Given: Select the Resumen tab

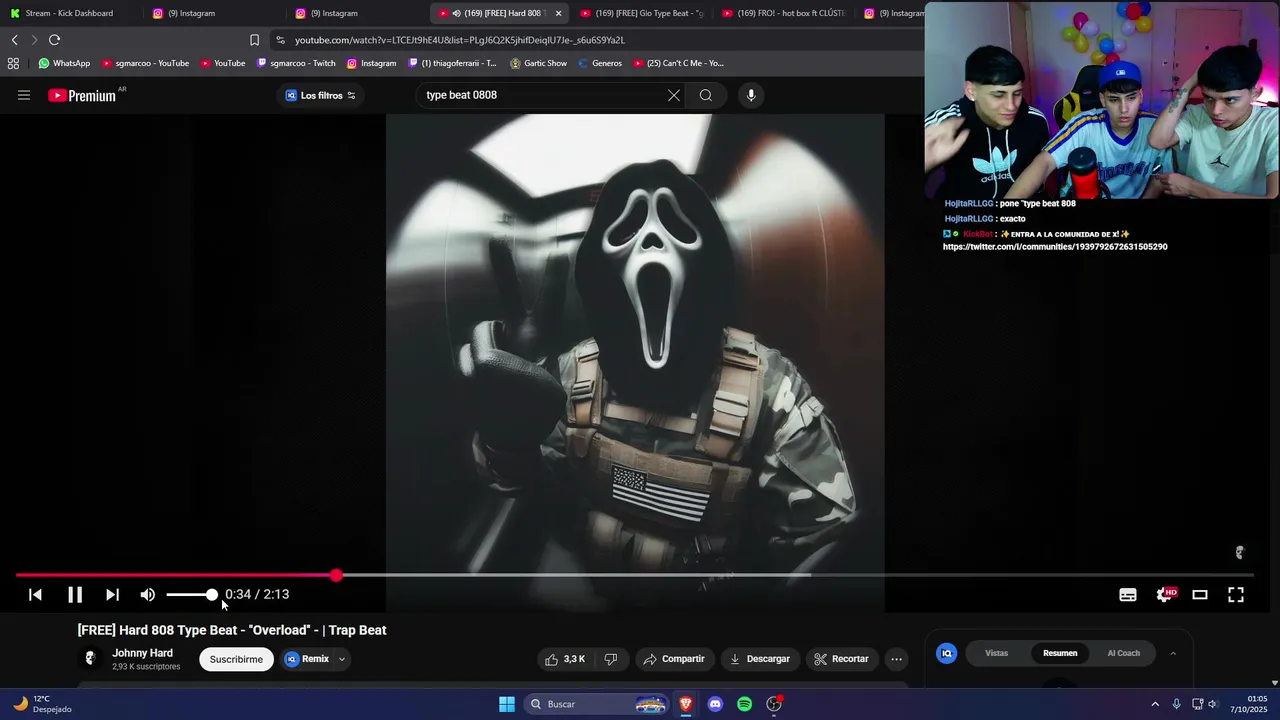Looking at the screenshot, I should coord(1060,653).
